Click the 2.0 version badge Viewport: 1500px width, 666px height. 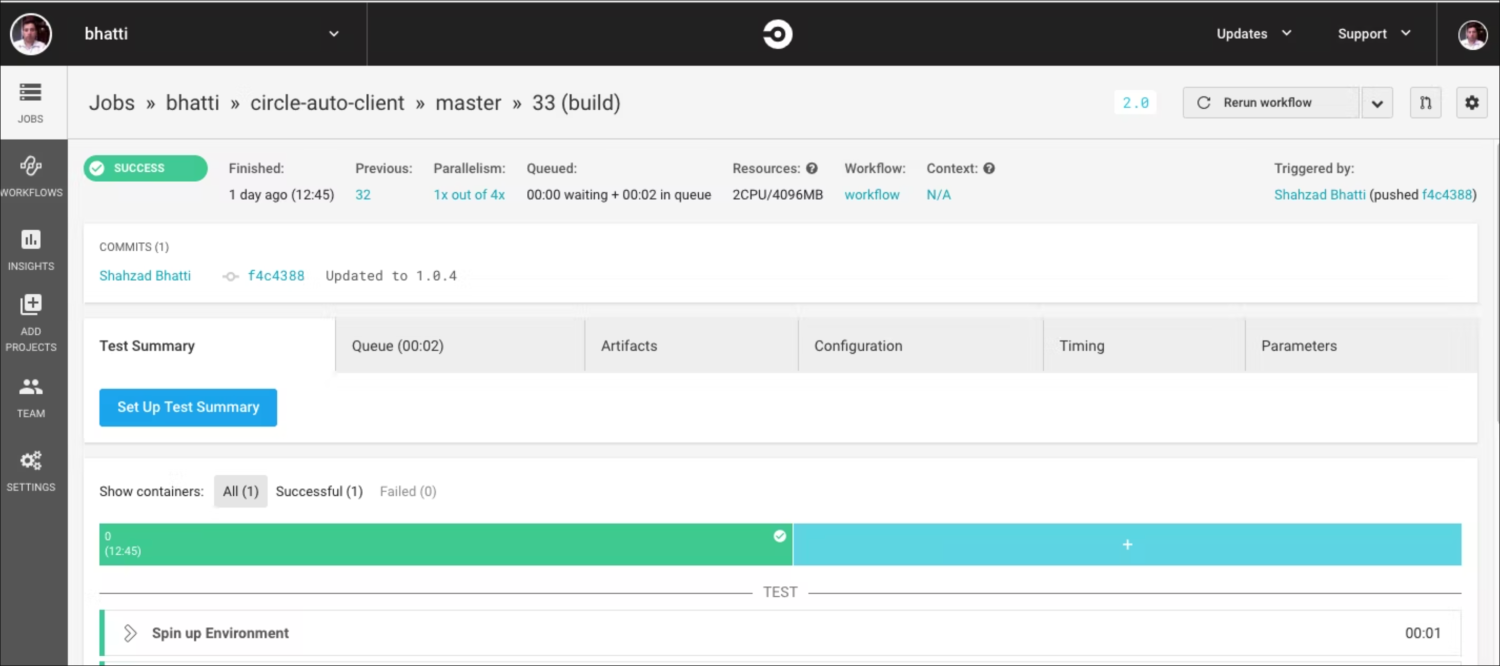tap(1135, 103)
